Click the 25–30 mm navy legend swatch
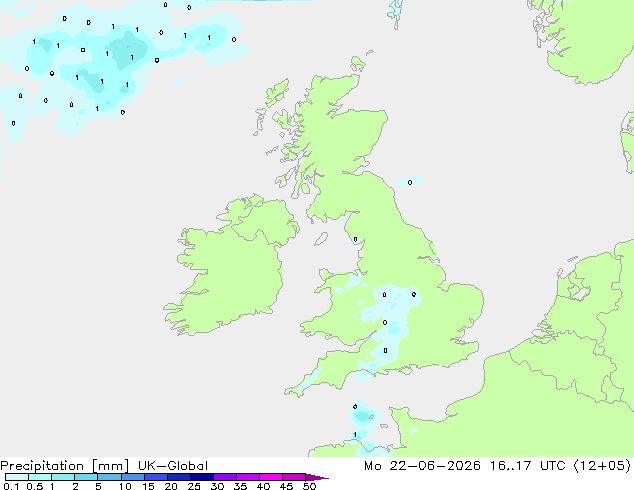634x490 pixels. click(x=201, y=477)
